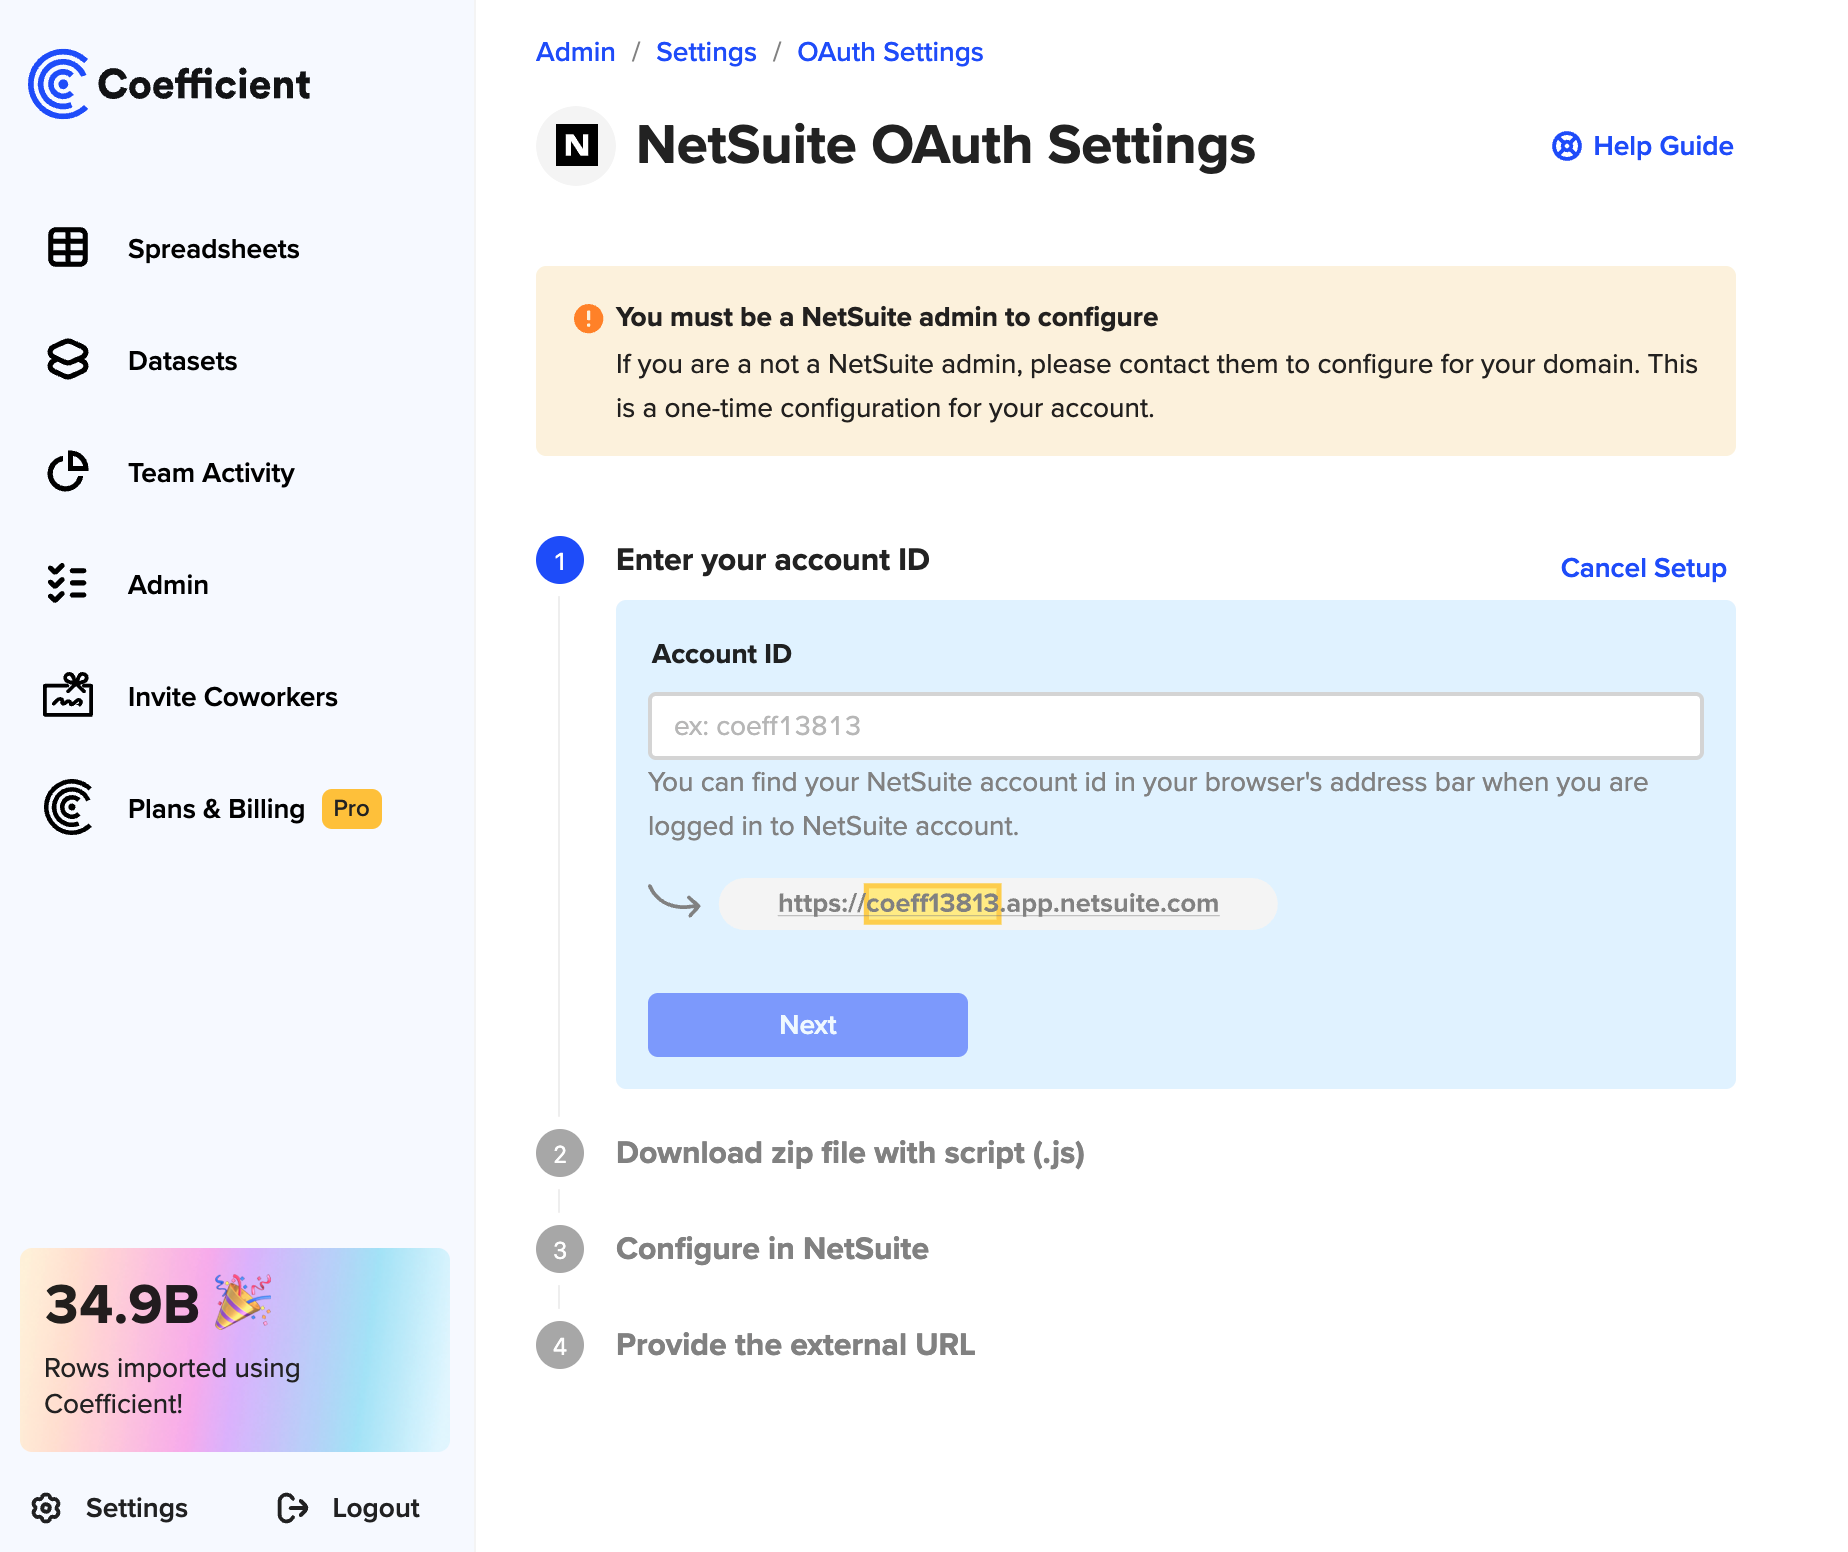Focus the Account ID input field
Image resolution: width=1848 pixels, height=1552 pixels.
[1175, 726]
